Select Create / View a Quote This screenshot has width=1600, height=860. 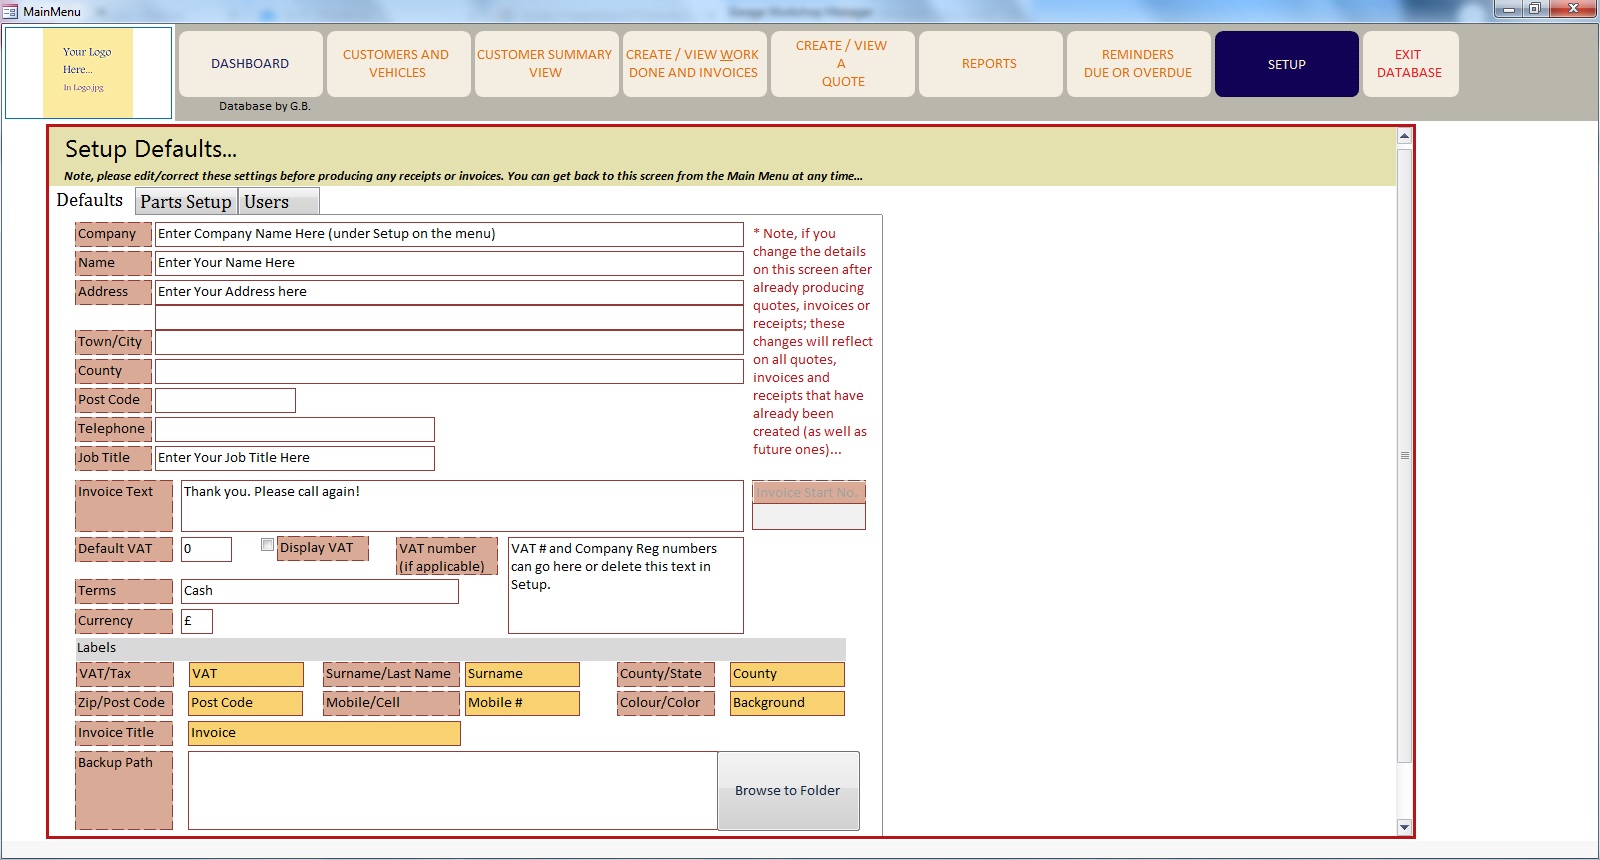click(x=842, y=64)
